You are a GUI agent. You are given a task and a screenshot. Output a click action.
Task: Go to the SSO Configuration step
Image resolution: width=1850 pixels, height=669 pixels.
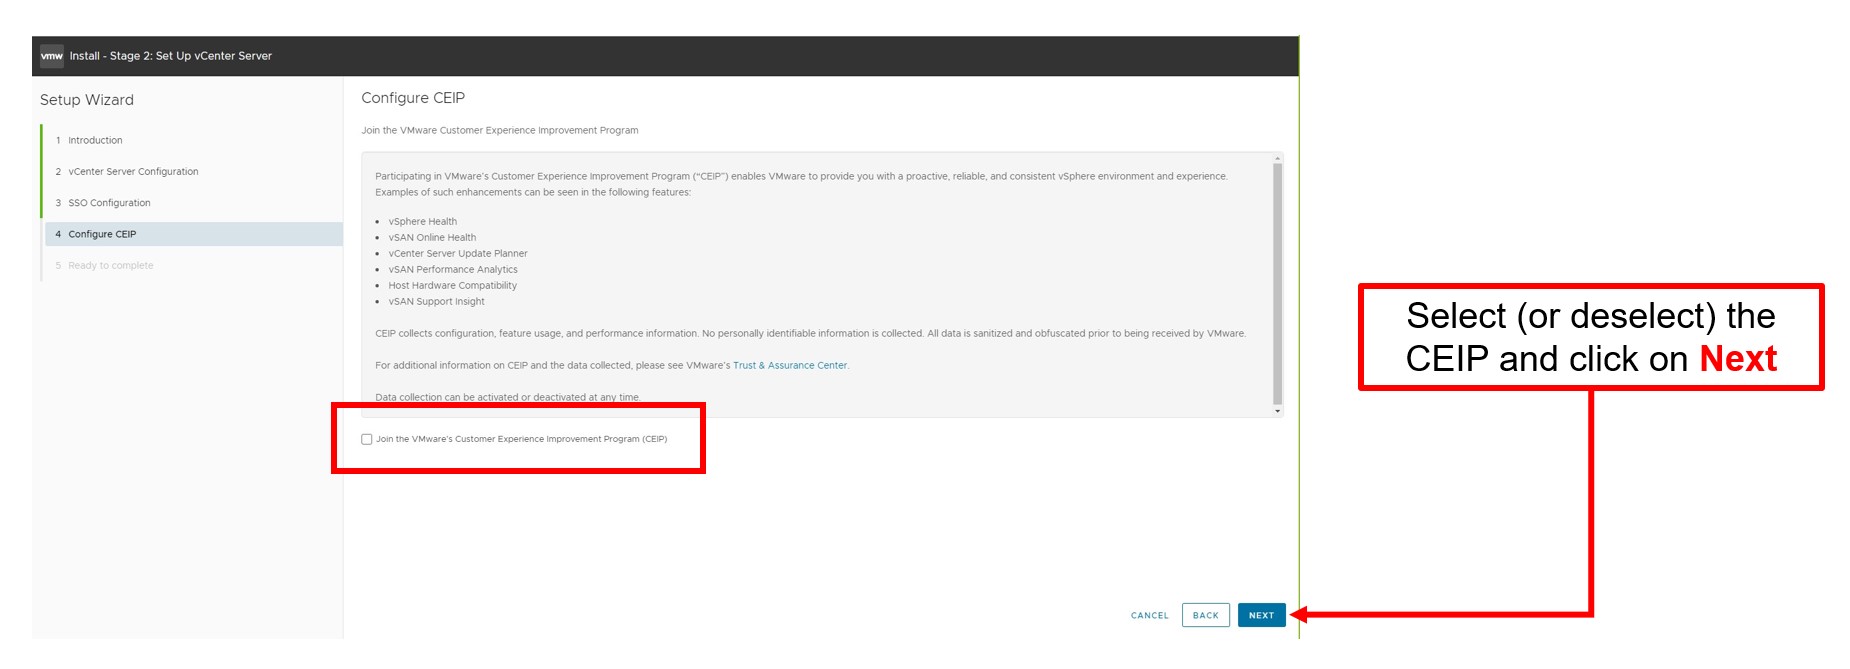(109, 203)
